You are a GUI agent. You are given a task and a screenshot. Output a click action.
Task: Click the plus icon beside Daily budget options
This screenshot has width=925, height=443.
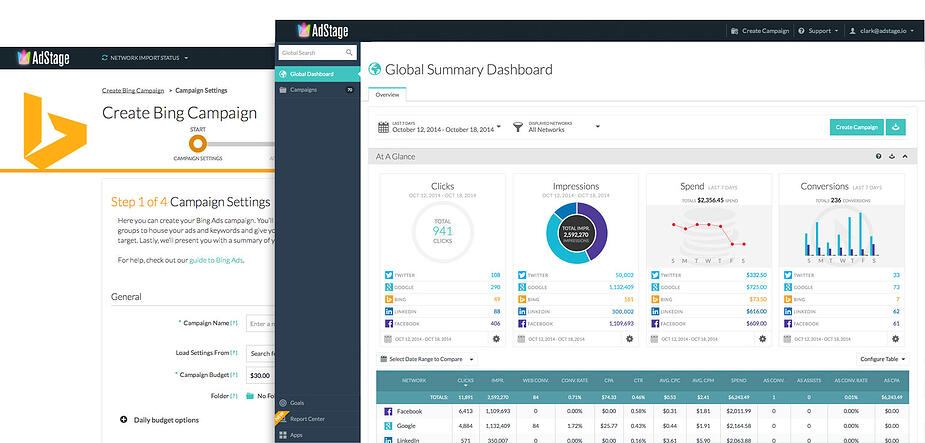[x=123, y=420]
